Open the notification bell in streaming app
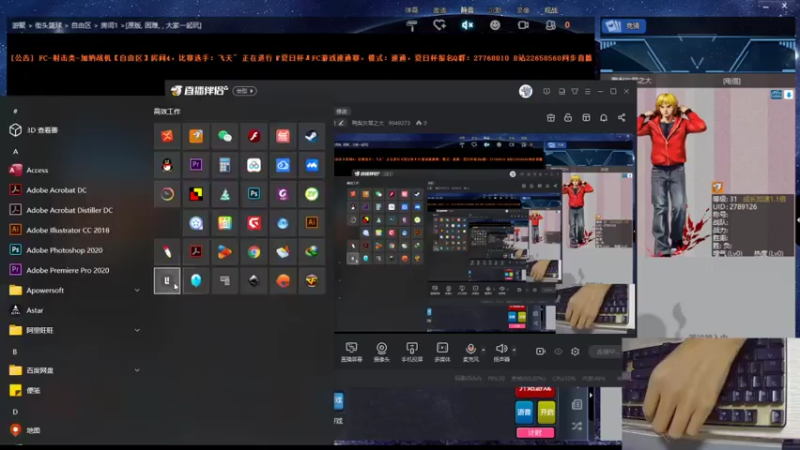This screenshot has height=450, width=800. click(x=604, y=118)
